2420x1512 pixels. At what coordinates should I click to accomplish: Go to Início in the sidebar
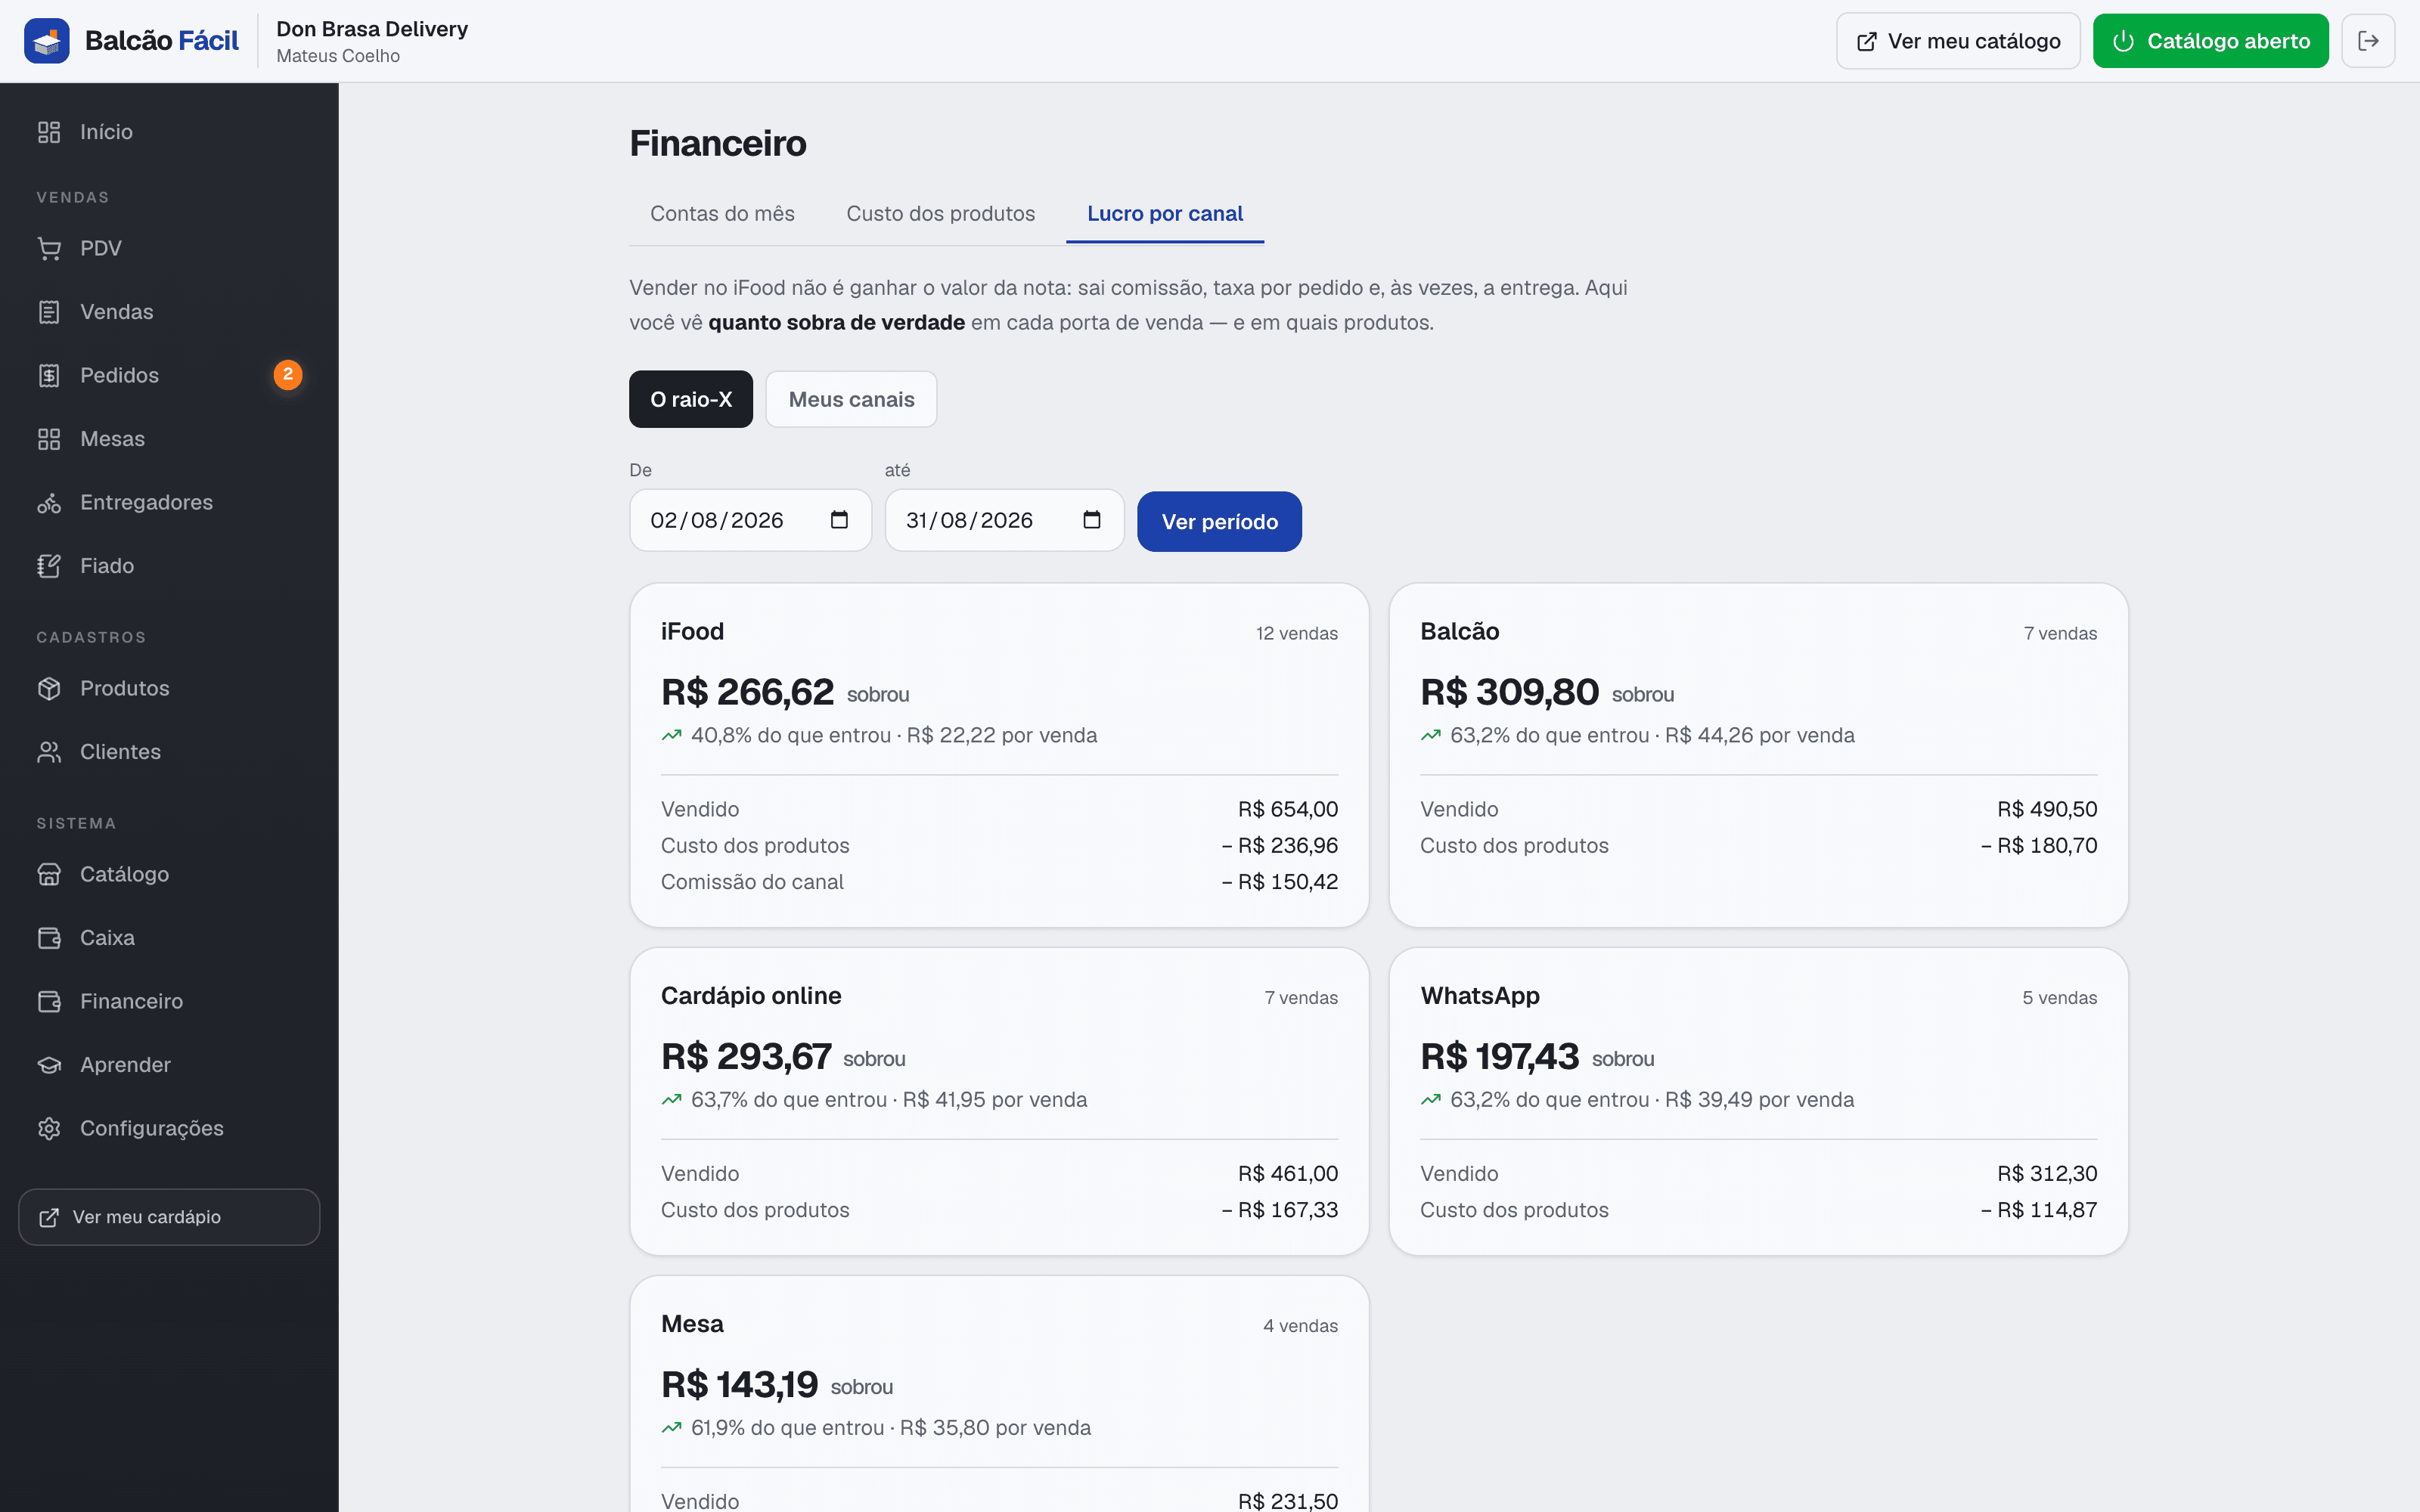point(169,132)
